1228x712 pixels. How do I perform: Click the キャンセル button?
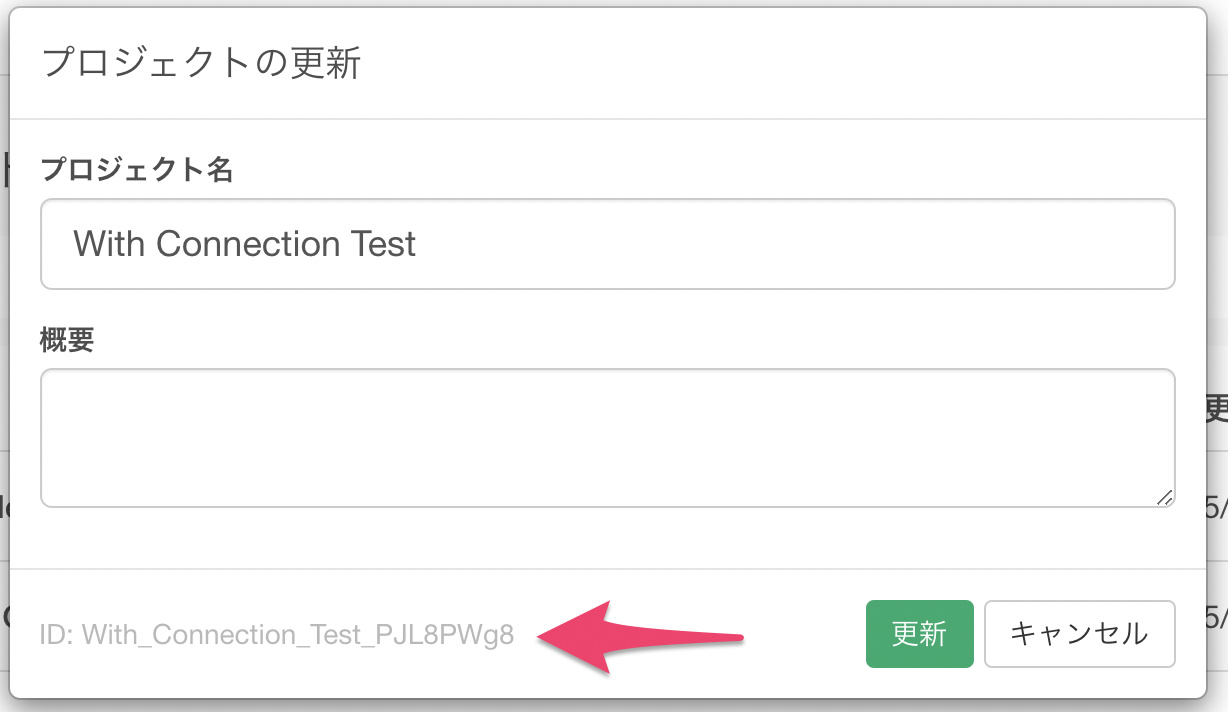click(x=1079, y=634)
